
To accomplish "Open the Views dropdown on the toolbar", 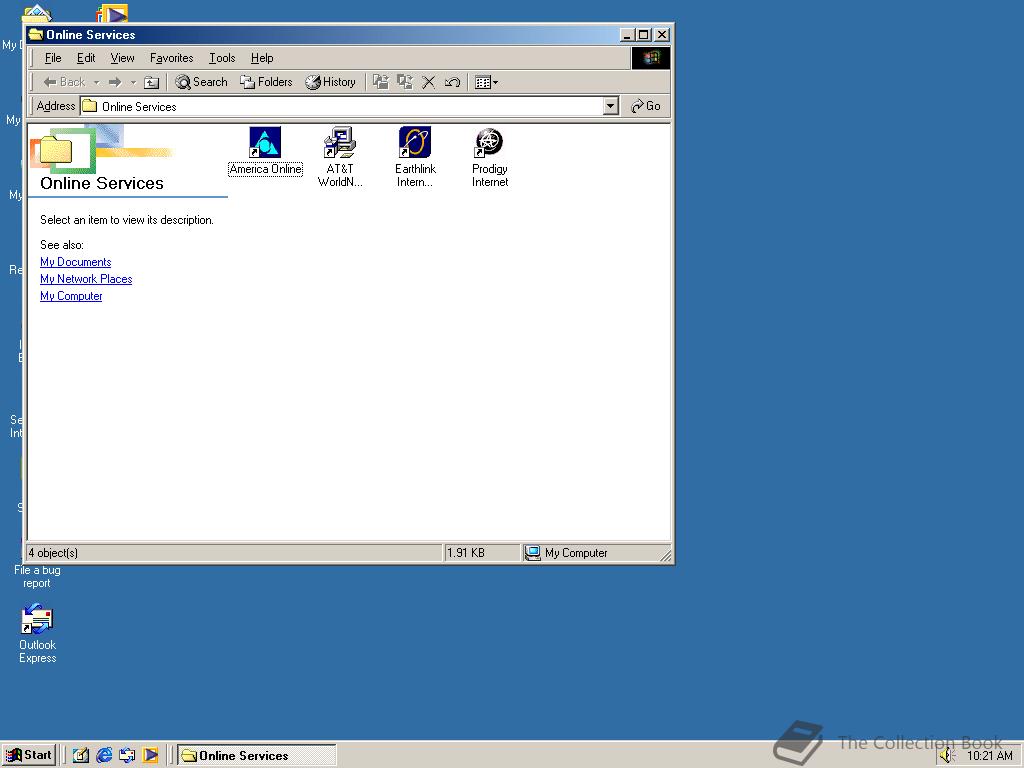I will [495, 82].
